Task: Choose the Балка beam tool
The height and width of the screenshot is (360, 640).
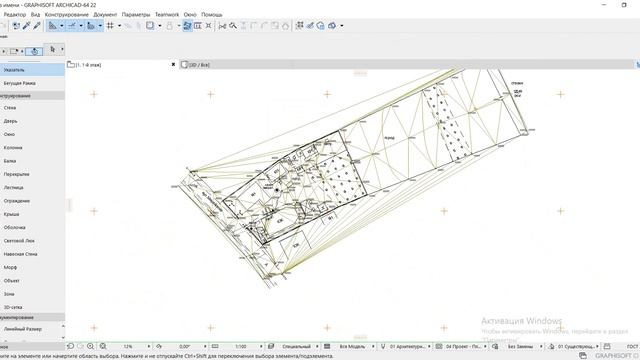Action: (x=32, y=161)
